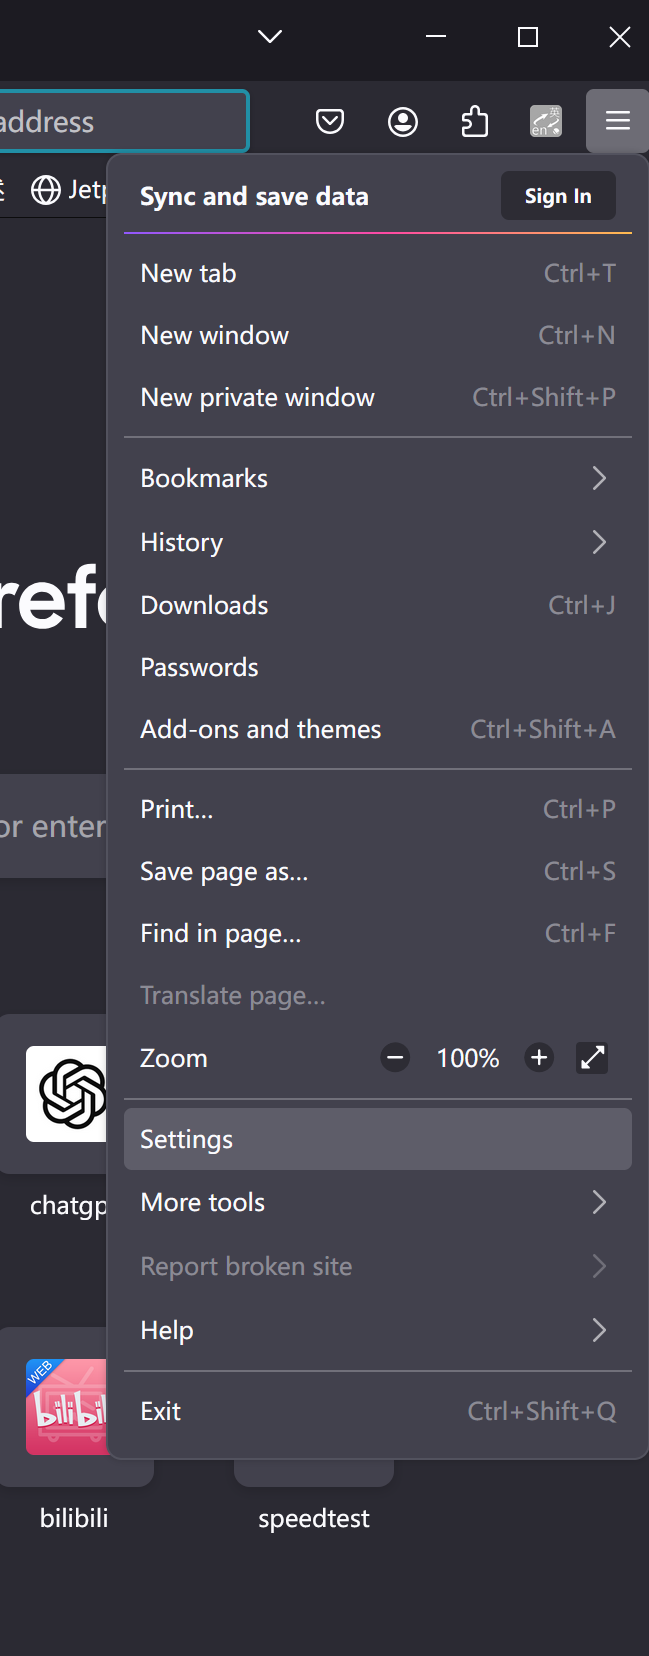
Task: Click the Sign In button
Action: 558,196
